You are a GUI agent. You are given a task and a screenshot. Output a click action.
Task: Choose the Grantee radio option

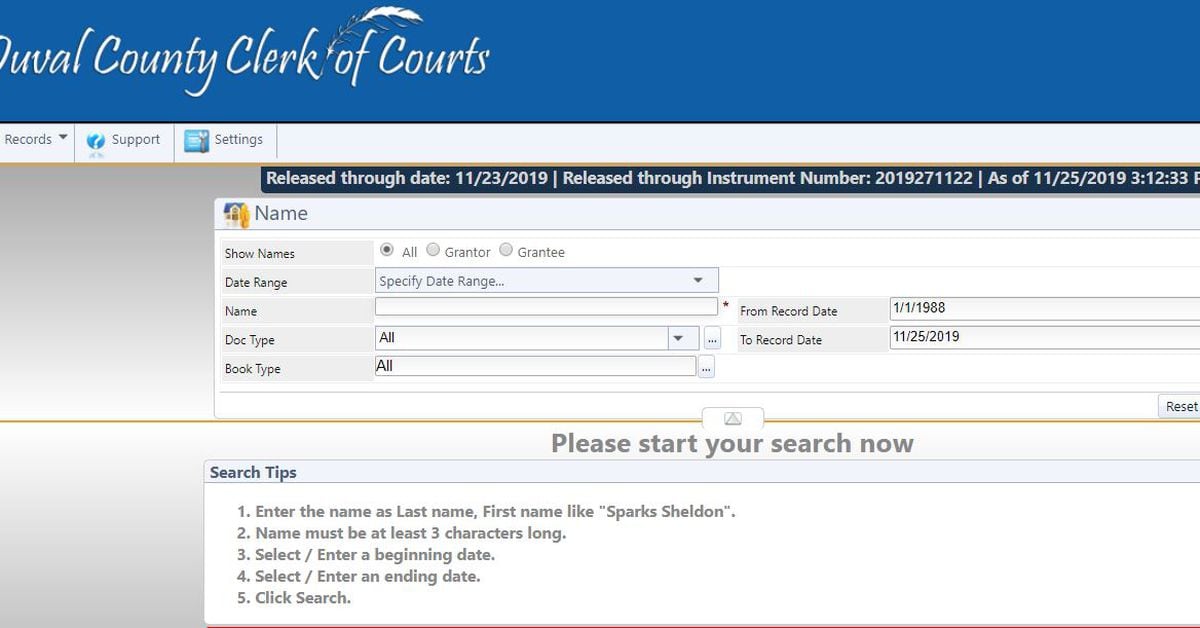coord(506,251)
